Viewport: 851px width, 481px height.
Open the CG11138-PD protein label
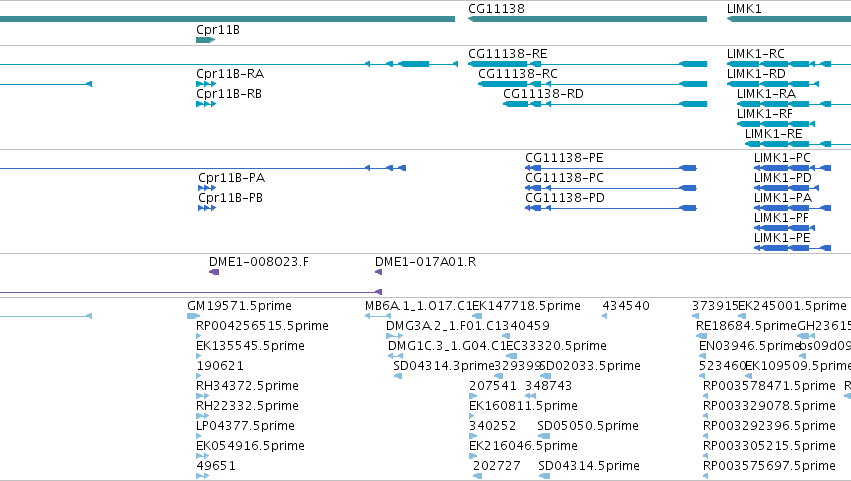564,198
